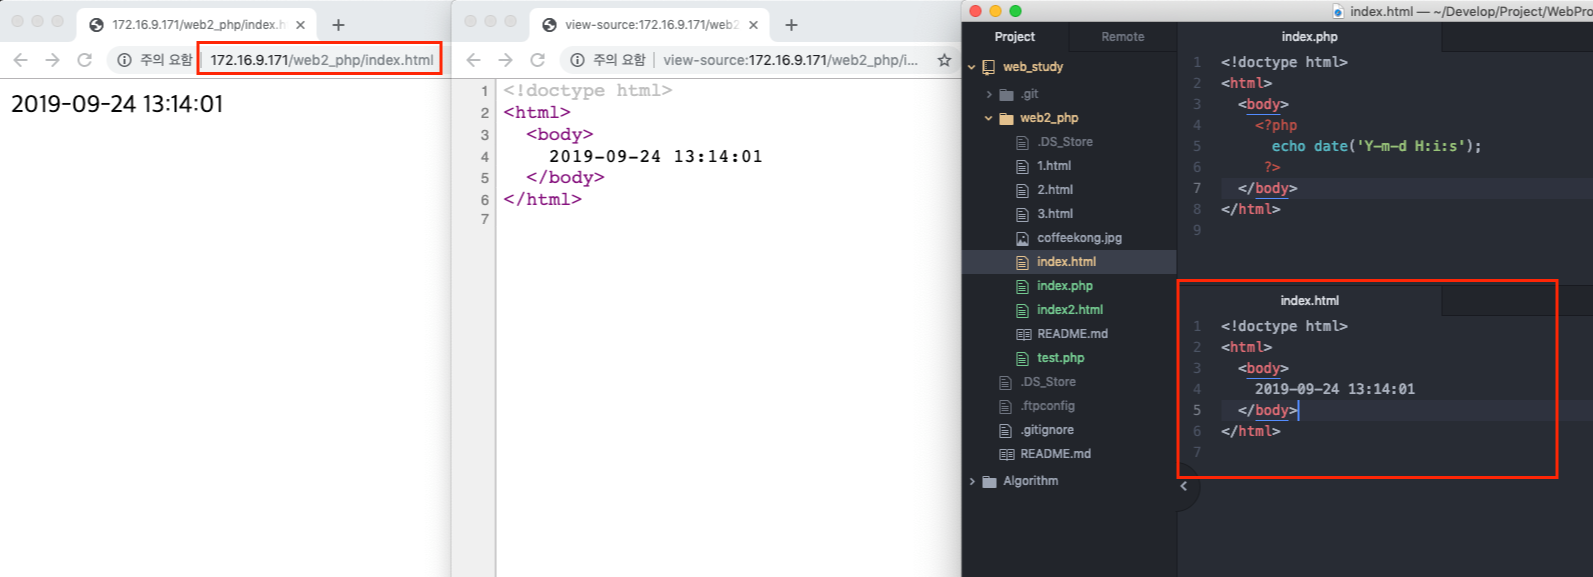
Task: Click view-source address bar URL
Action: 790,60
